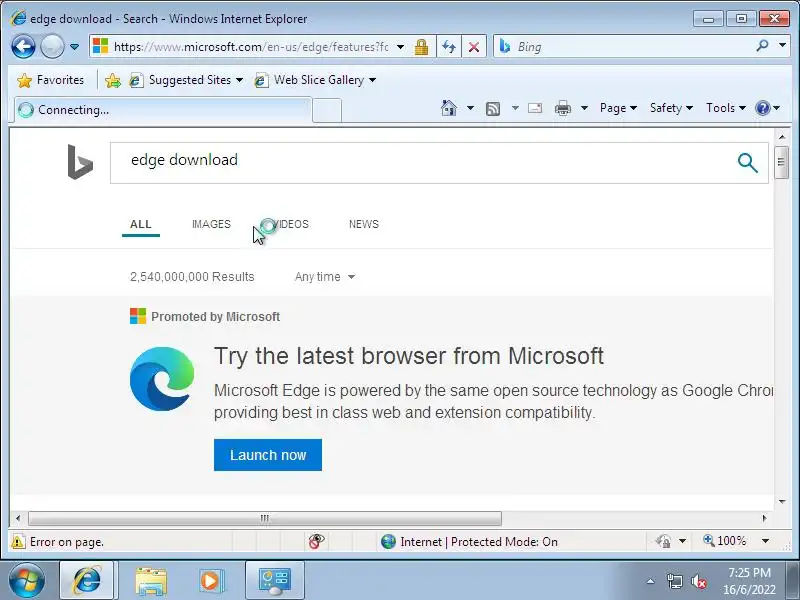This screenshot has height=600, width=800.
Task: Open Web Slice Gallery dropdown
Action: (315, 80)
